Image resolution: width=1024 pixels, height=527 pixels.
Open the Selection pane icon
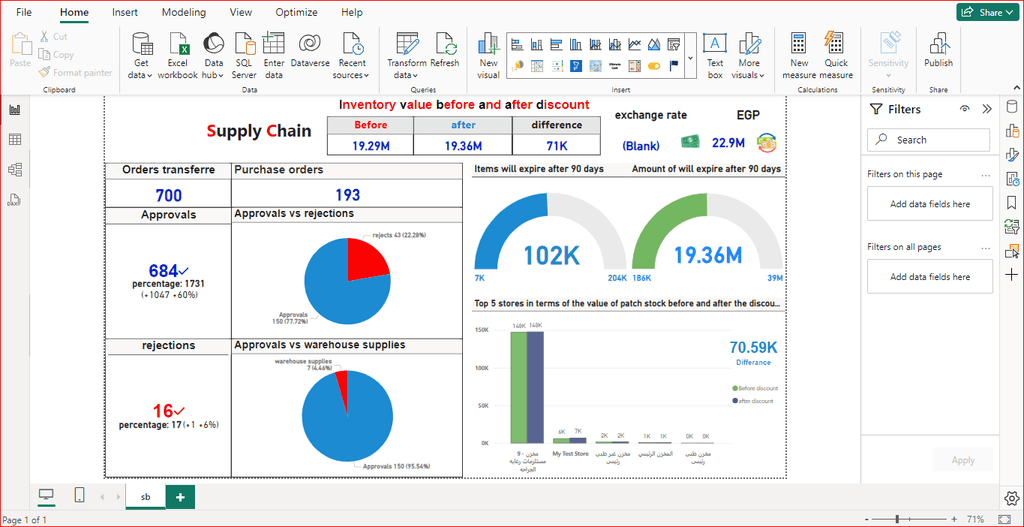[1012, 250]
